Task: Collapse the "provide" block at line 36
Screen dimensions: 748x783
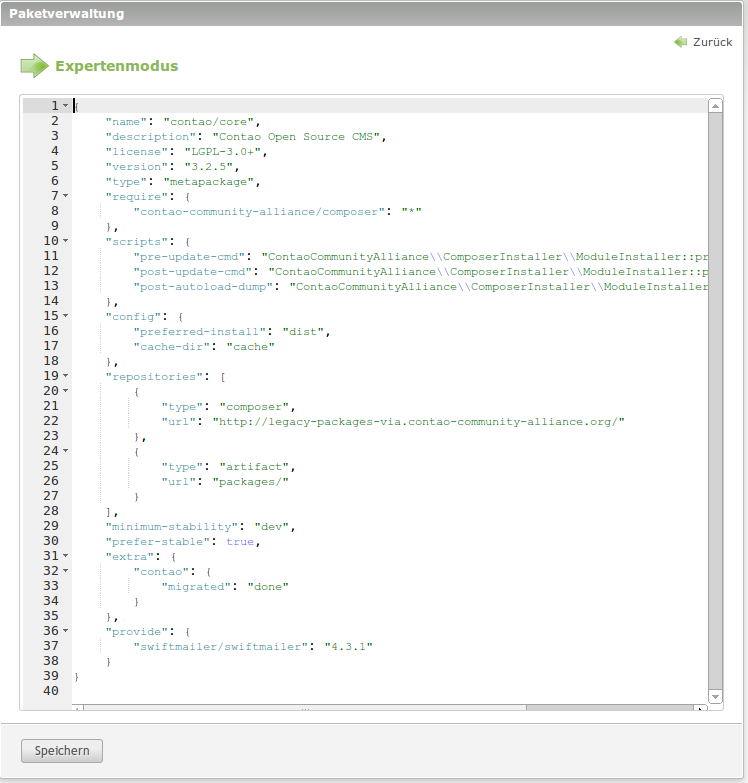Action: click(65, 631)
